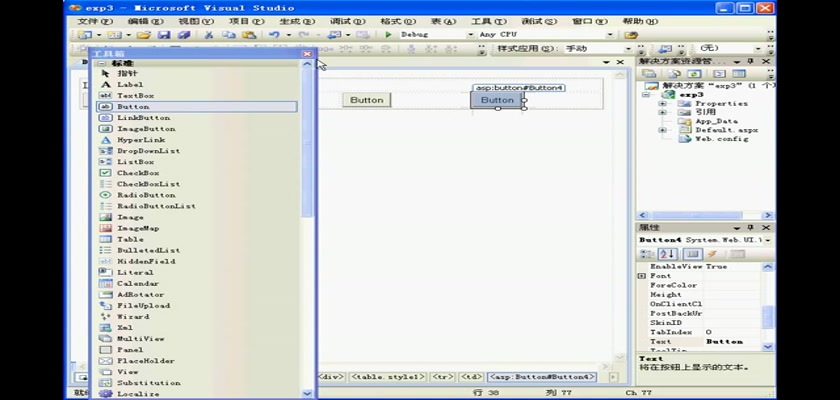Image resolution: width=840 pixels, height=400 pixels.
Task: Select the ImageMap toolbox item
Action: pyautogui.click(x=138, y=228)
